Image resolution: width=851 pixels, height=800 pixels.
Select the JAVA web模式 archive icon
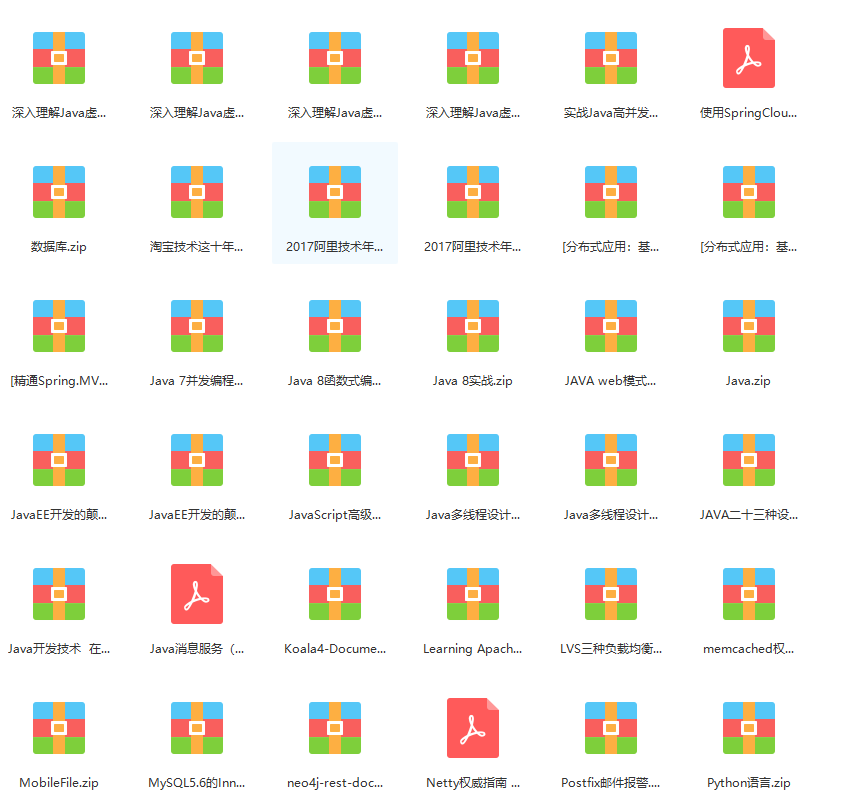[611, 326]
